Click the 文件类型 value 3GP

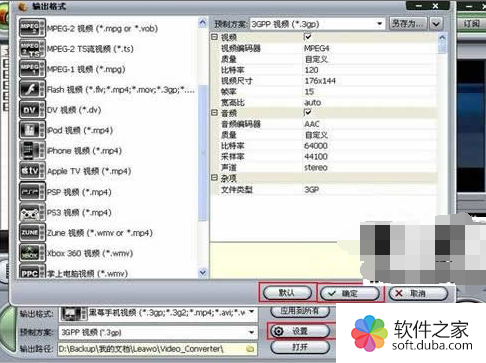312,189
